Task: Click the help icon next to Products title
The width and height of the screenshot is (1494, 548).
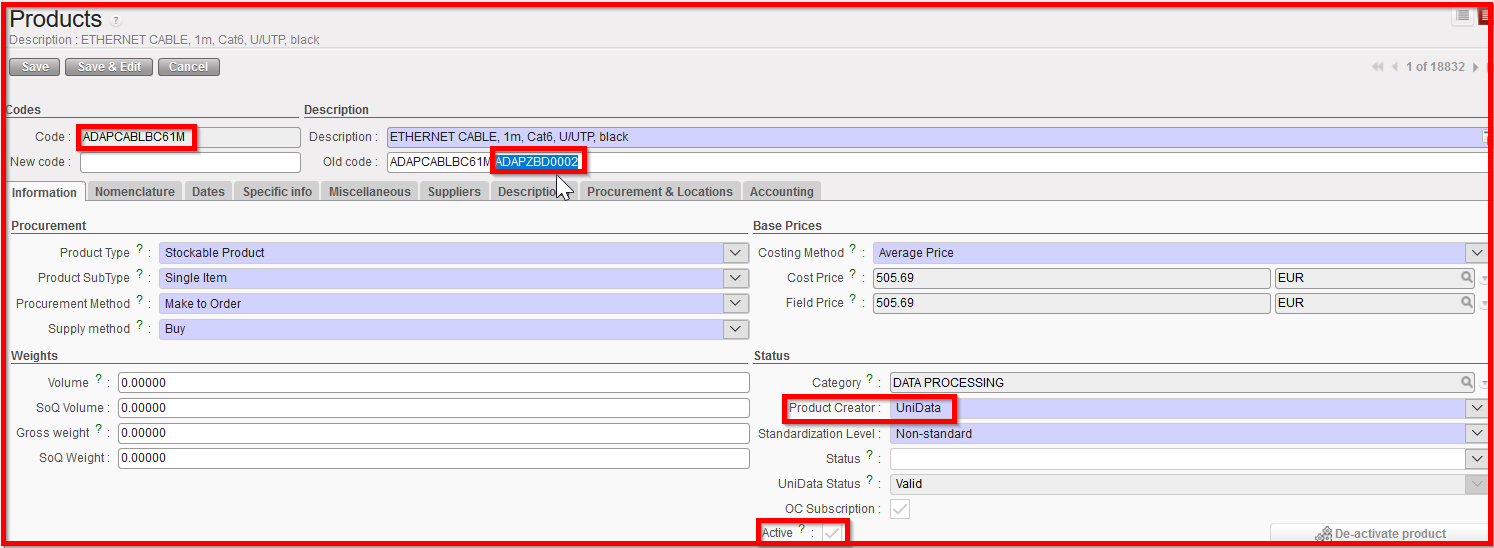Action: 116,21
